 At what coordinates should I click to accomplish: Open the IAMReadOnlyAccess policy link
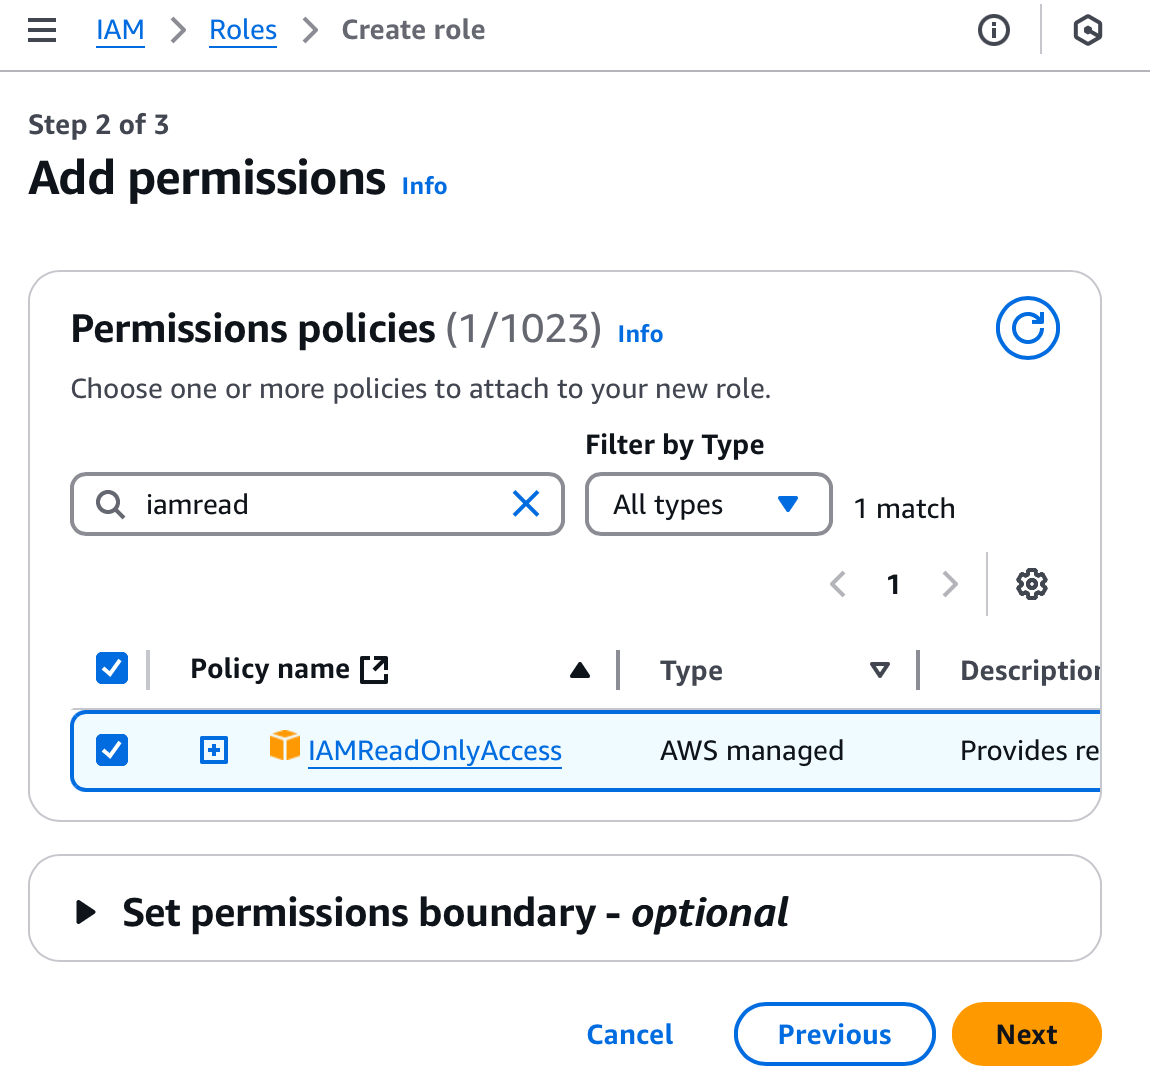(x=435, y=750)
